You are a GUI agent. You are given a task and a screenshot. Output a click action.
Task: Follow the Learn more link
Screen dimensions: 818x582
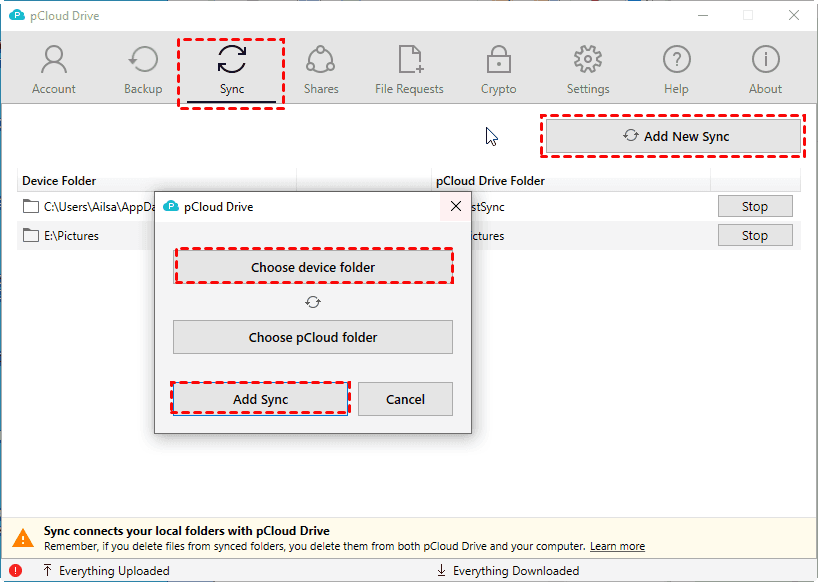[x=617, y=546]
